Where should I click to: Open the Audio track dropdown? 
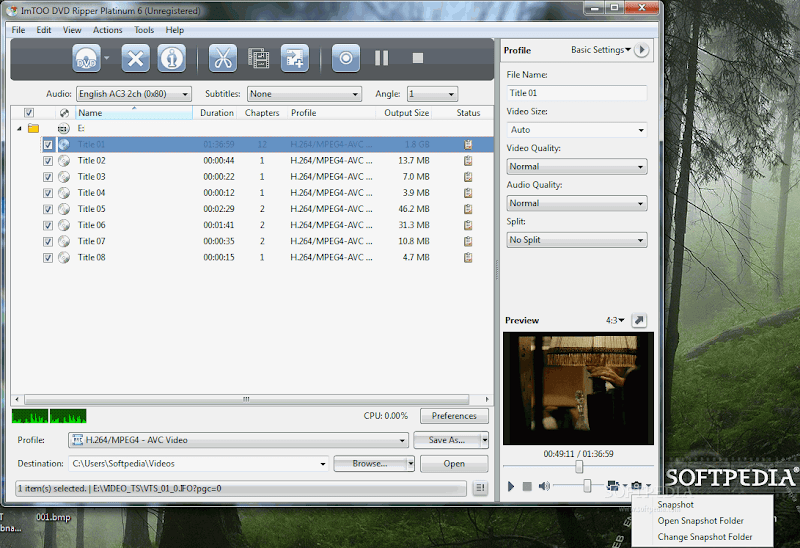pos(134,94)
